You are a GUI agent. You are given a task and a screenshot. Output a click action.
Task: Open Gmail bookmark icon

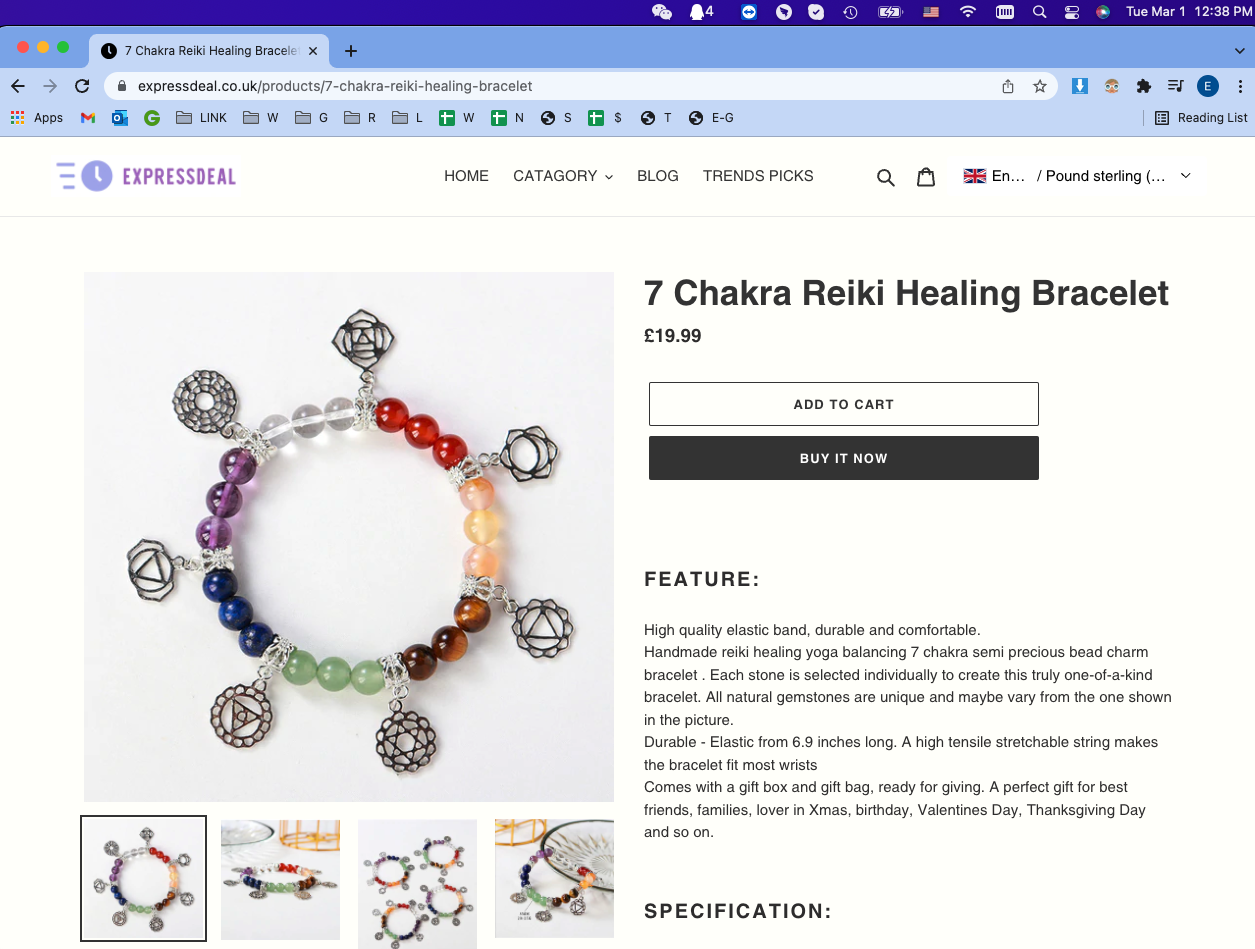[x=88, y=118]
